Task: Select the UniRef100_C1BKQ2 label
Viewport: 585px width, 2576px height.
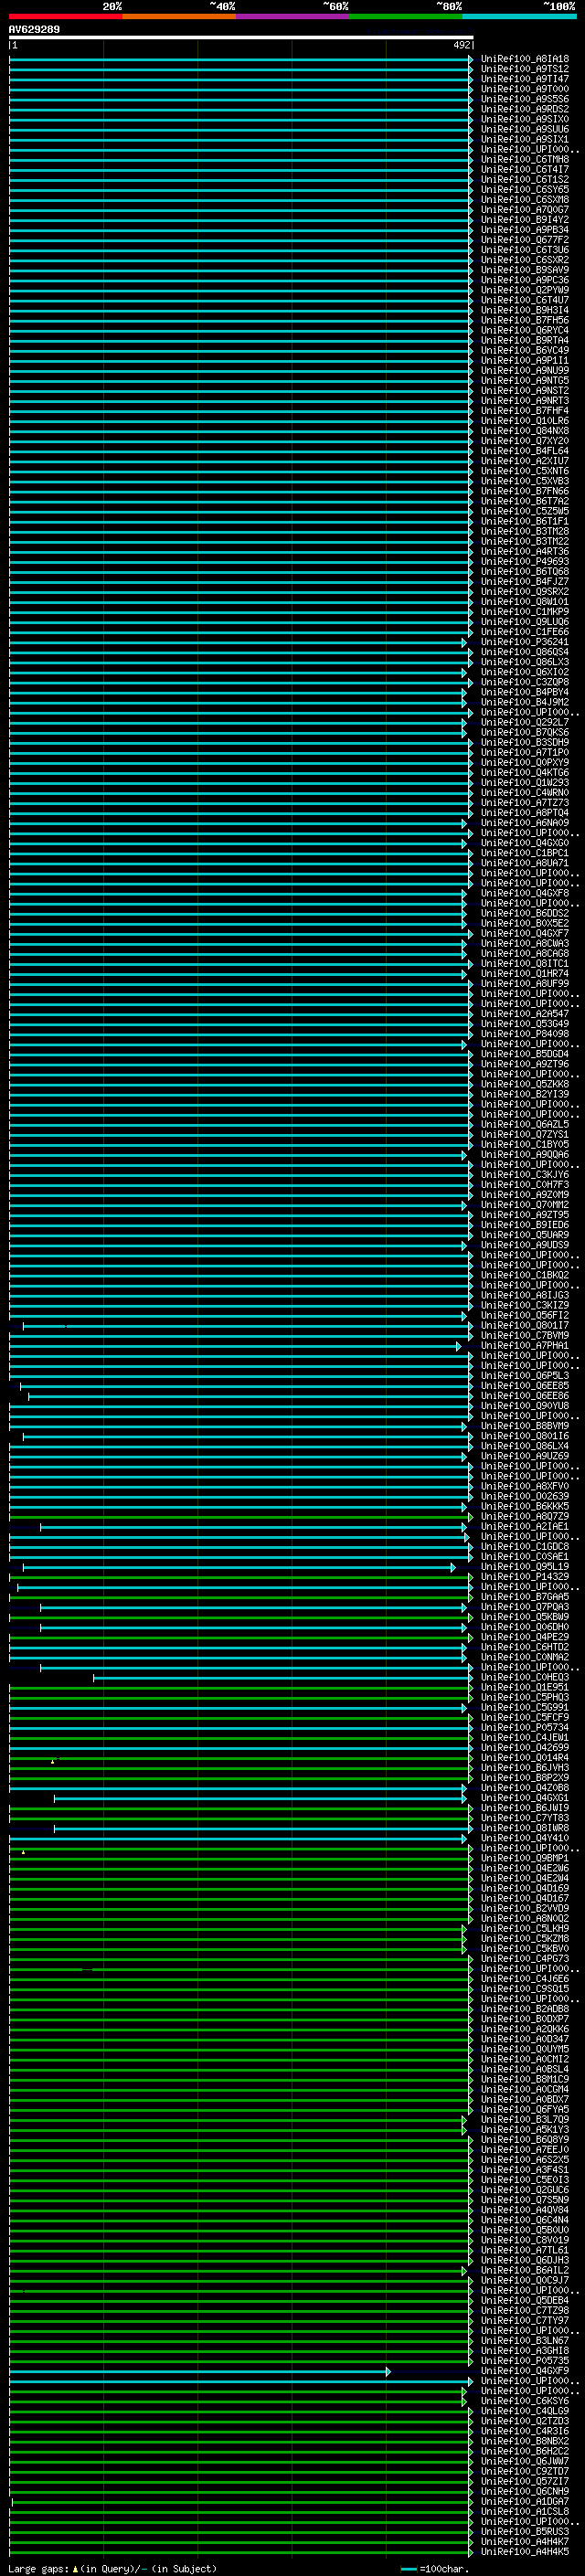Action: pos(525,1275)
